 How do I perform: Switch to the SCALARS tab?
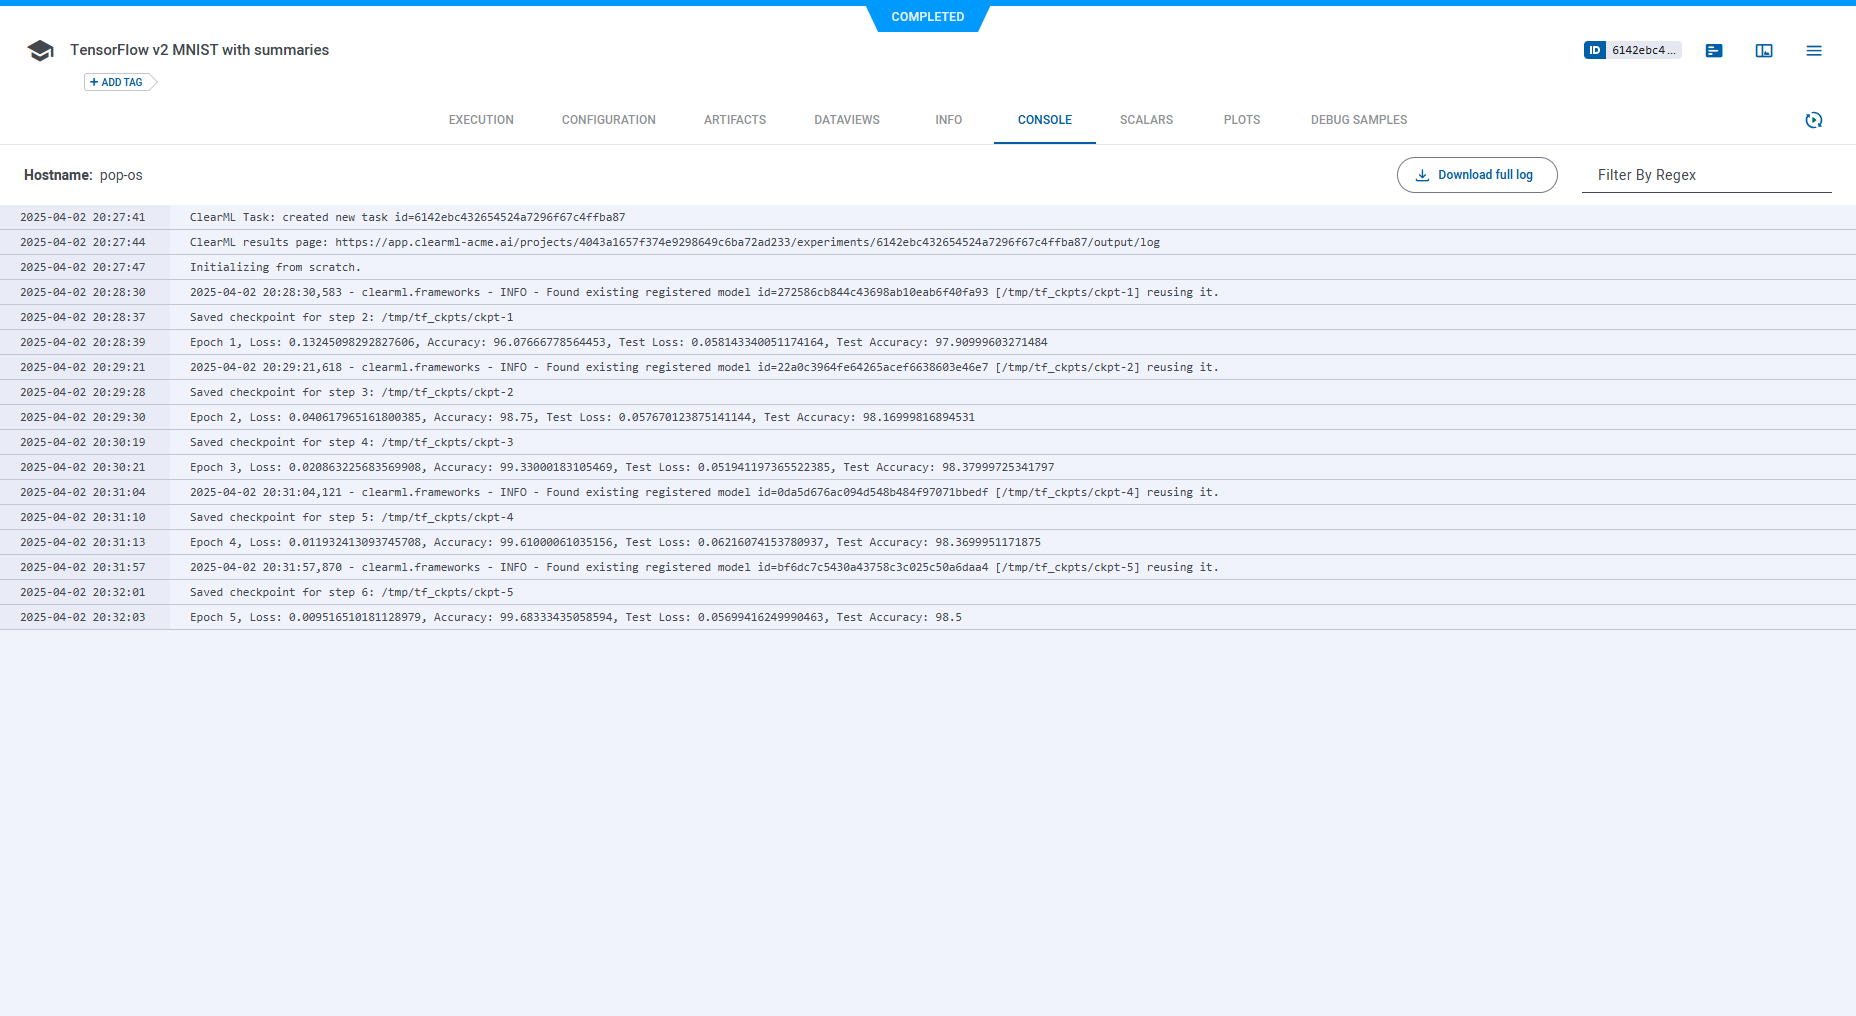[x=1146, y=120]
